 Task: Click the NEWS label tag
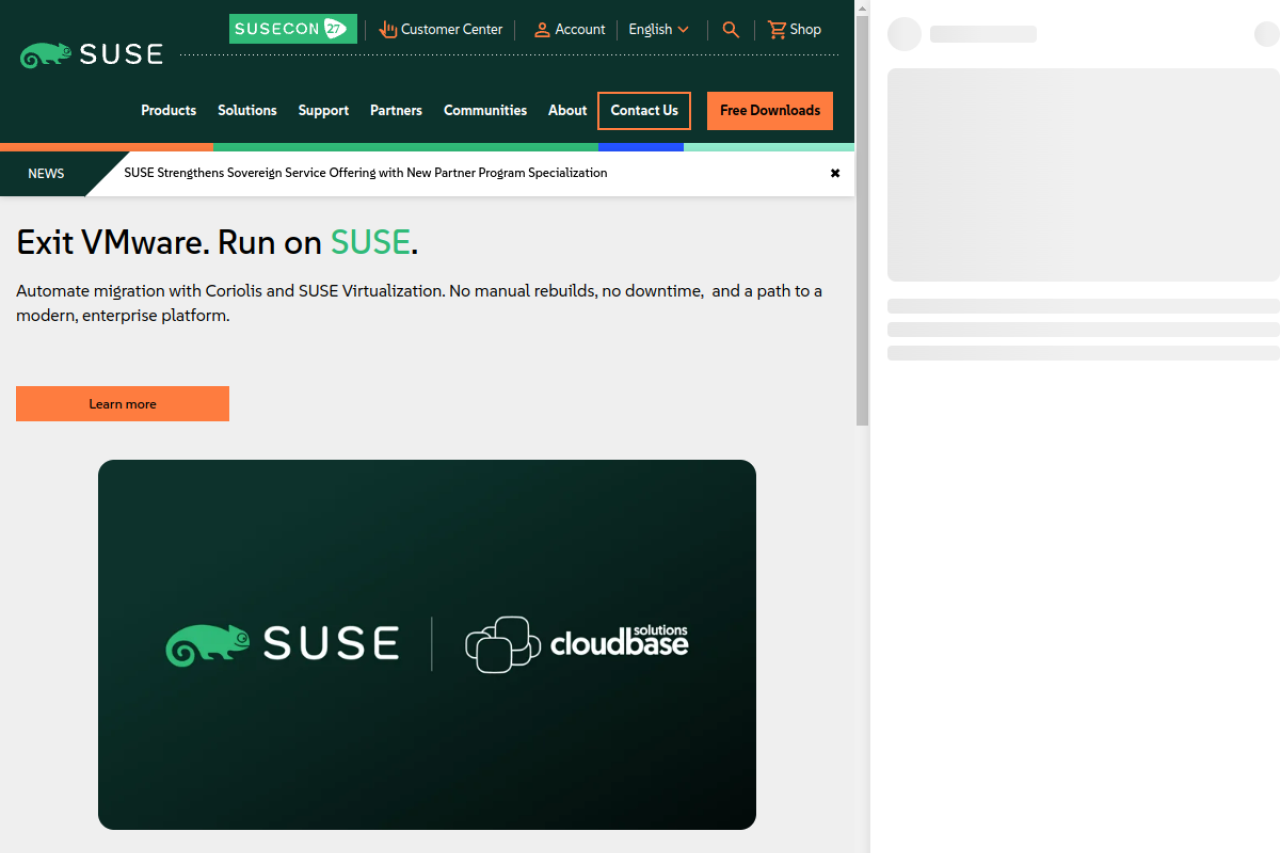point(46,174)
